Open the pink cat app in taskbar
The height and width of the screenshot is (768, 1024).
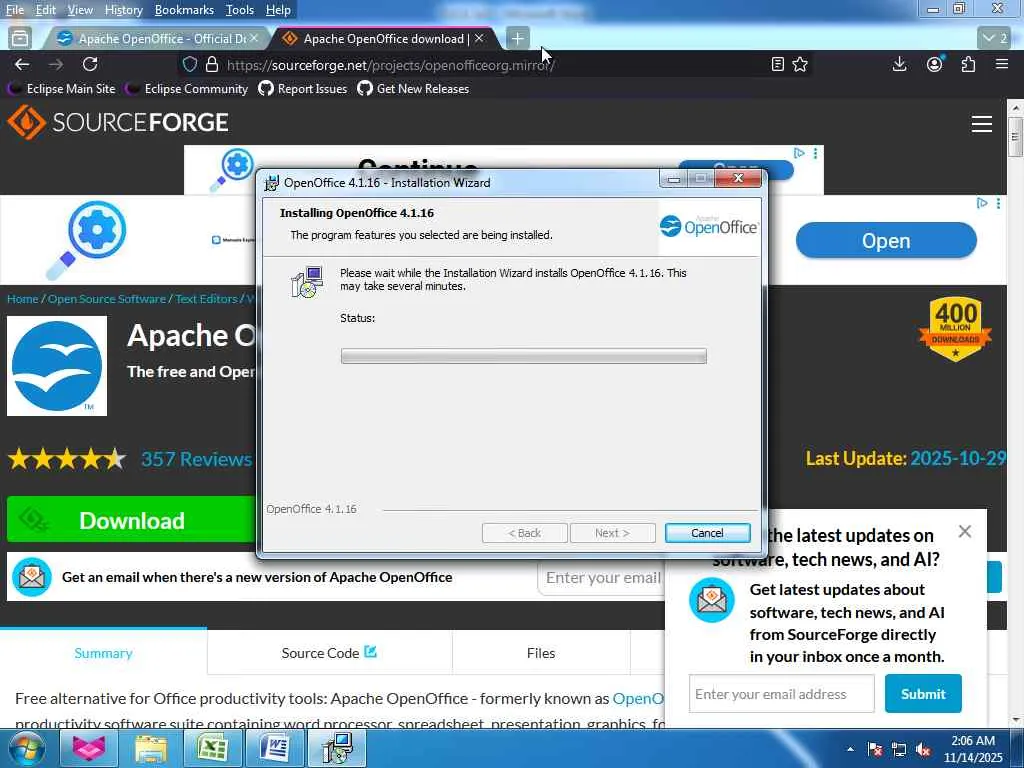pyautogui.click(x=89, y=748)
